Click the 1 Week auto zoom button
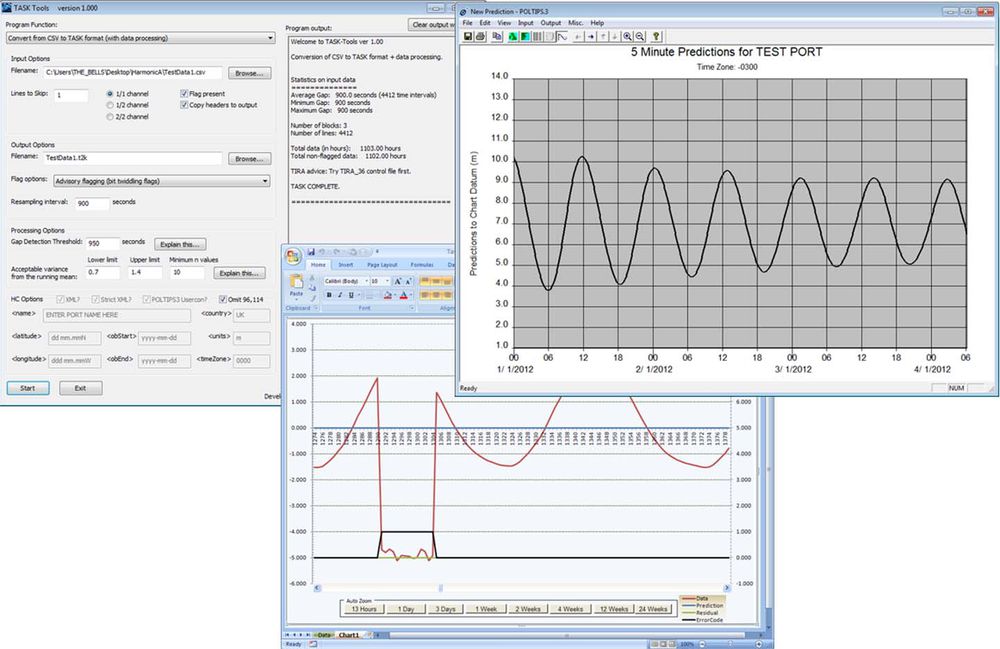The image size is (1000, 649). [x=486, y=609]
